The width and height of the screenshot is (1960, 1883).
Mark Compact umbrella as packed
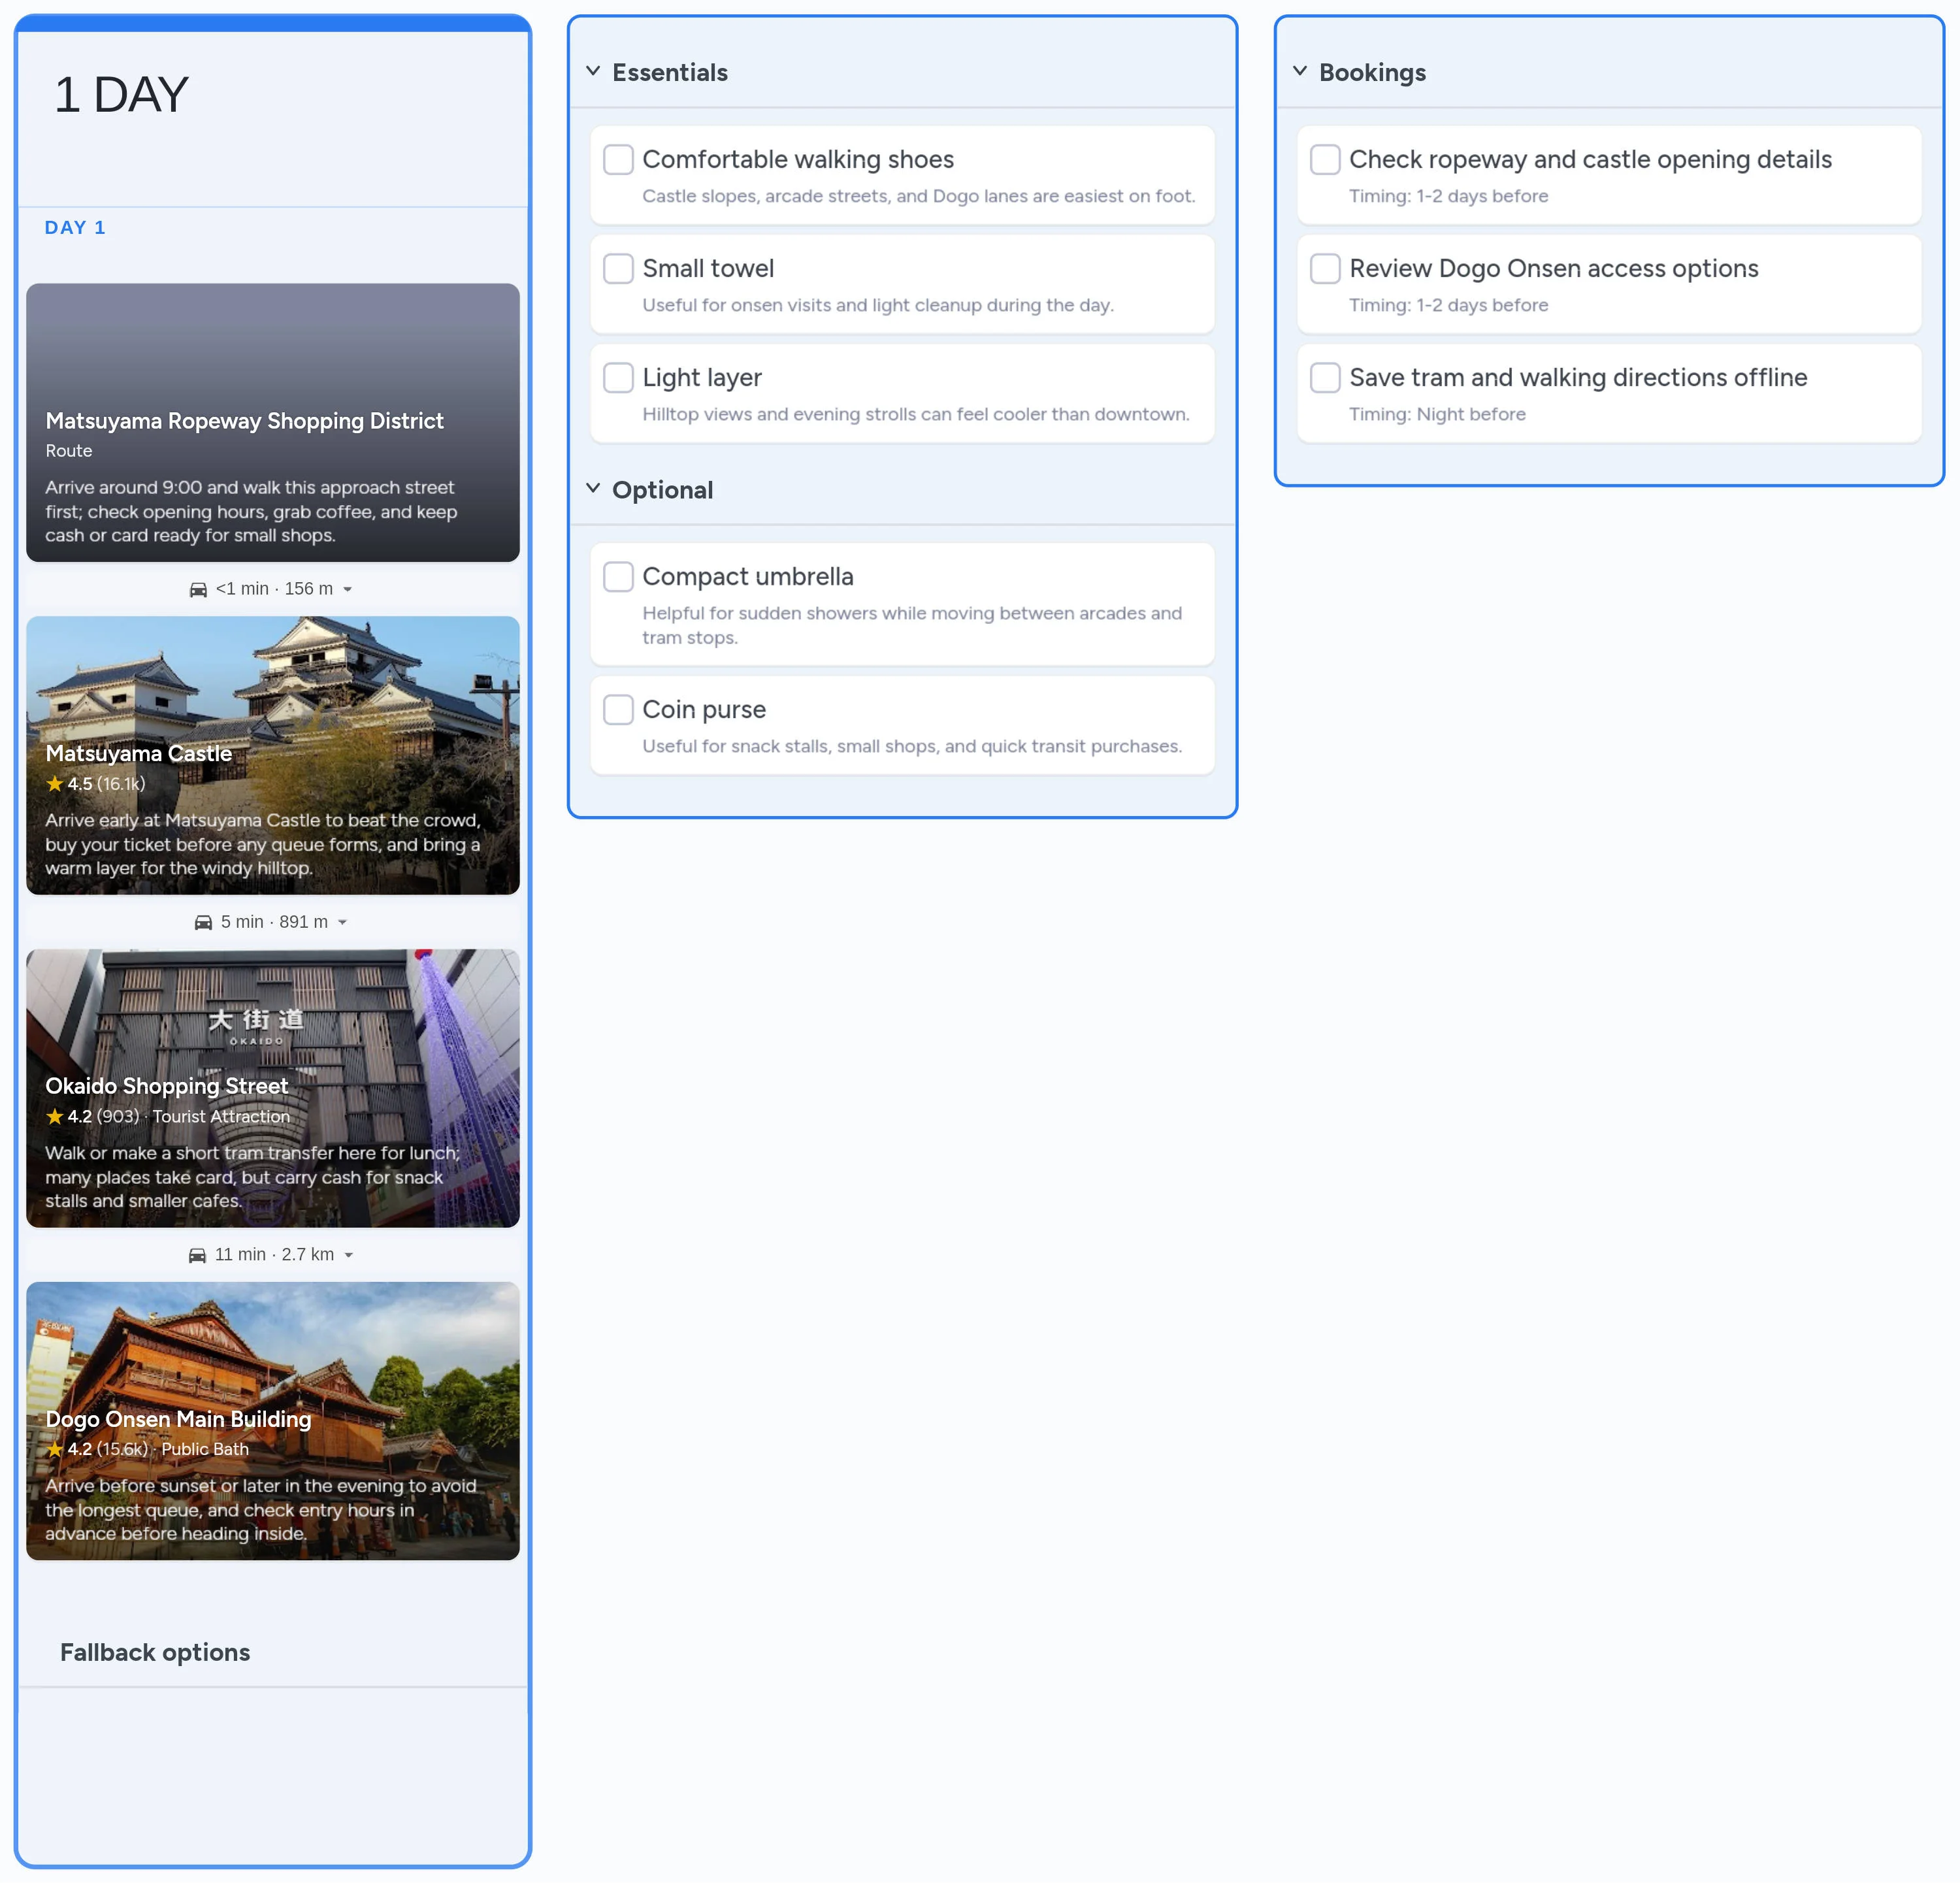(x=618, y=576)
